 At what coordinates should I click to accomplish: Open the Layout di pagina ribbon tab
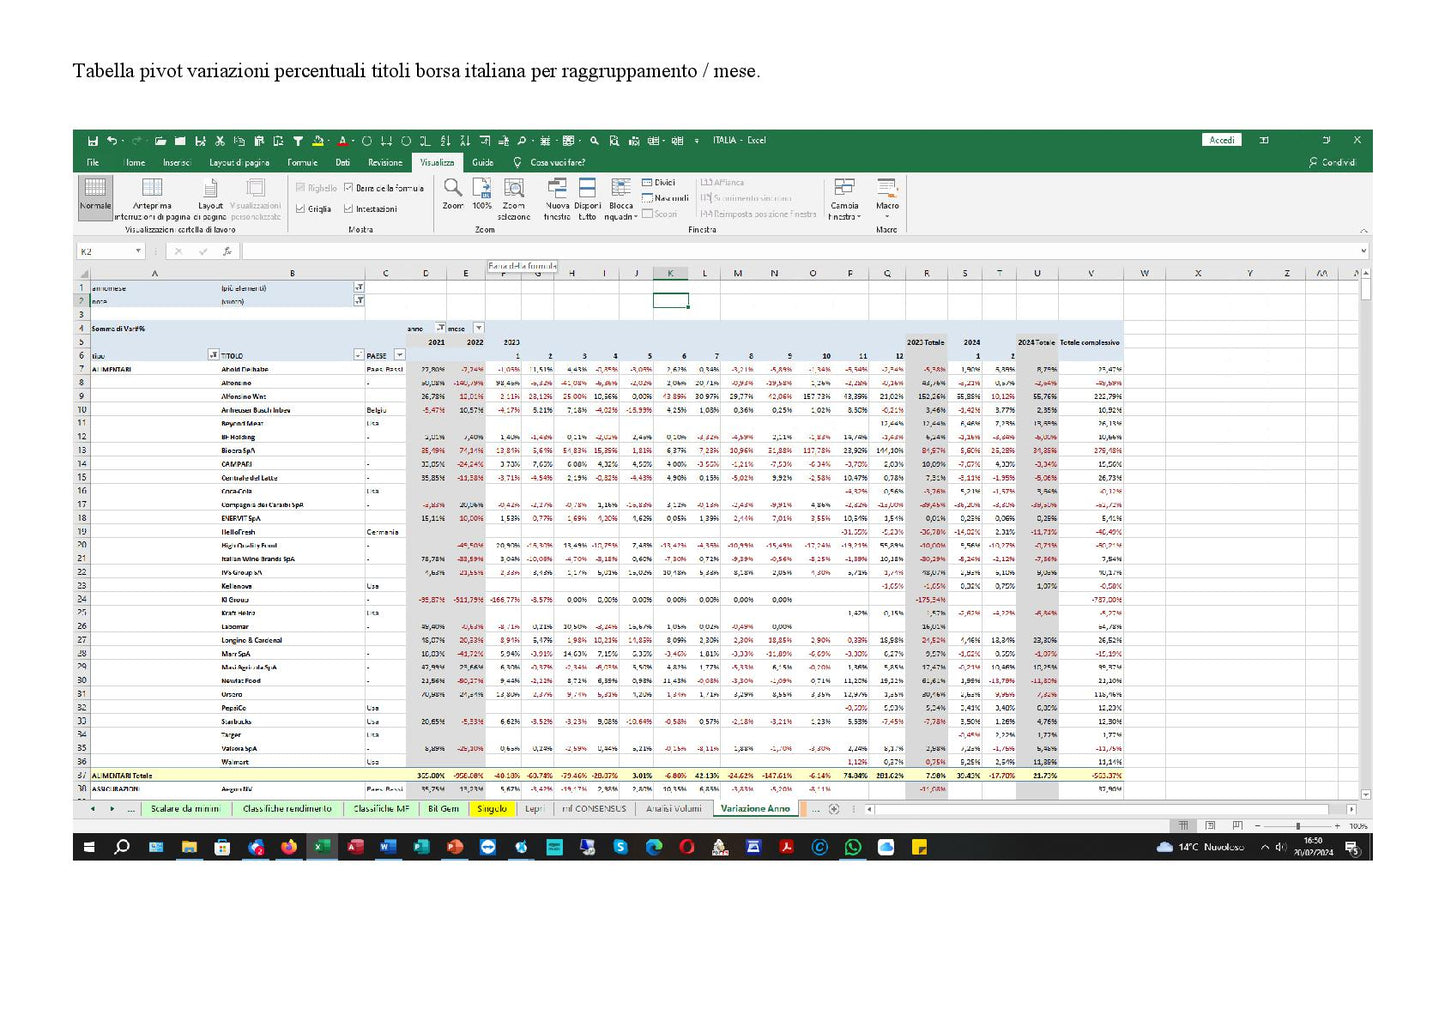tap(239, 162)
